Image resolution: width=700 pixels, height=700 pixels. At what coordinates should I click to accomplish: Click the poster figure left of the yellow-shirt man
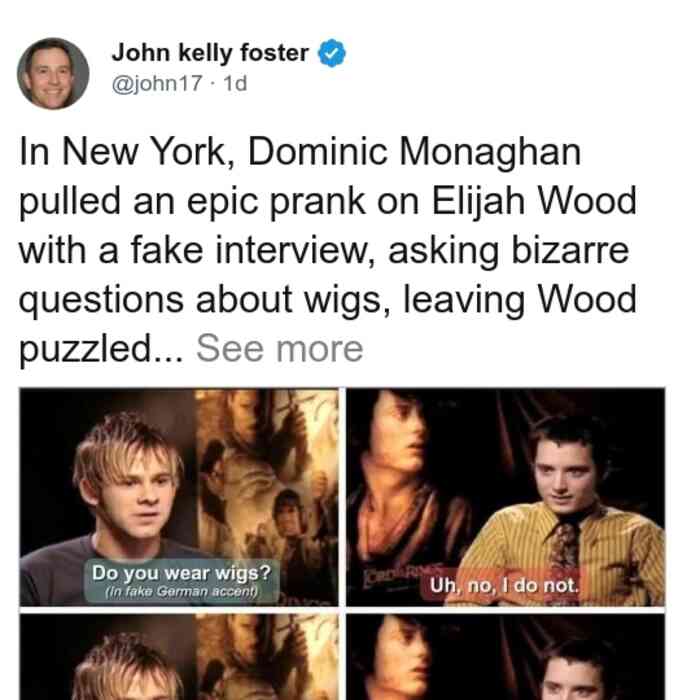pos(402,482)
